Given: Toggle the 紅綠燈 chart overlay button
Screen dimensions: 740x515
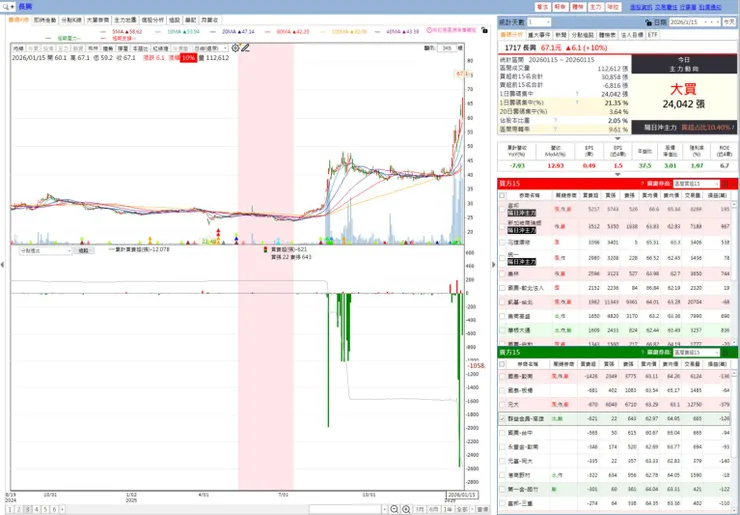Looking at the screenshot, I should (x=160, y=48).
